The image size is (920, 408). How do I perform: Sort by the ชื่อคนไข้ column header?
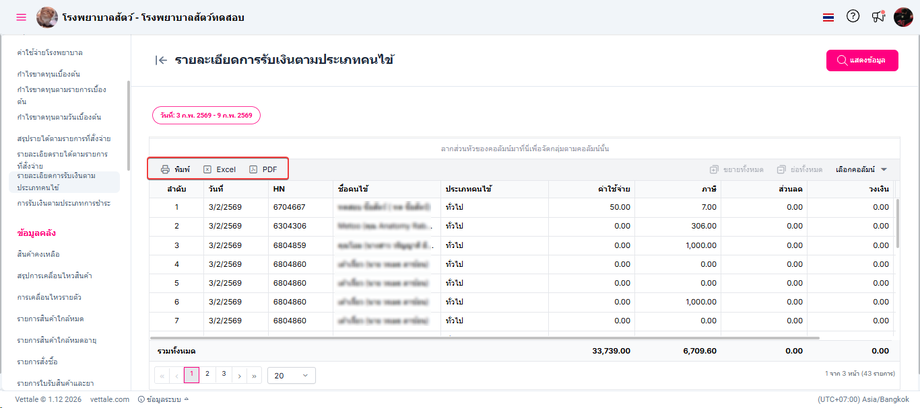point(387,189)
